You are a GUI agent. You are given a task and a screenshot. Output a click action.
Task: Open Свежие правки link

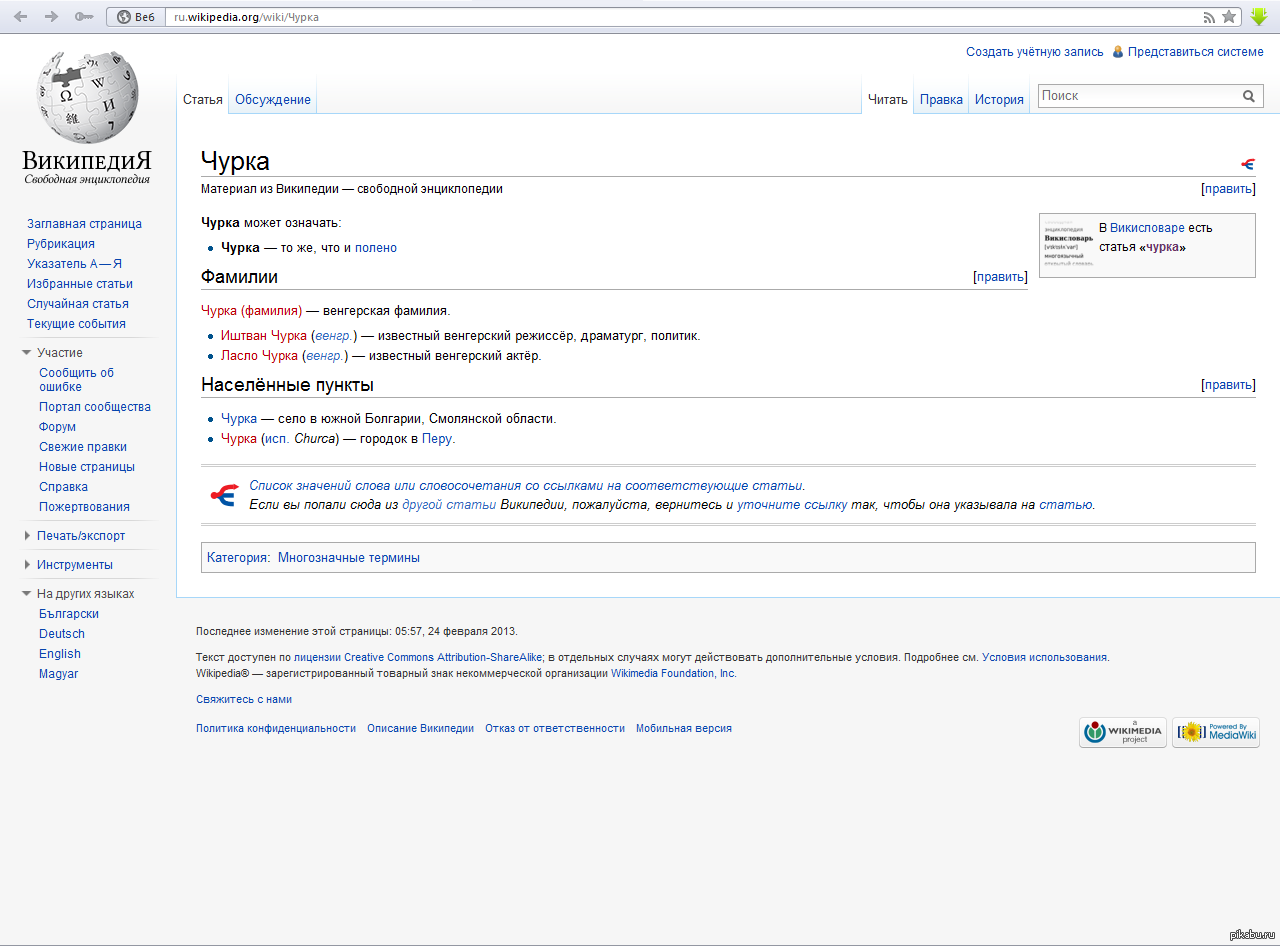point(83,447)
